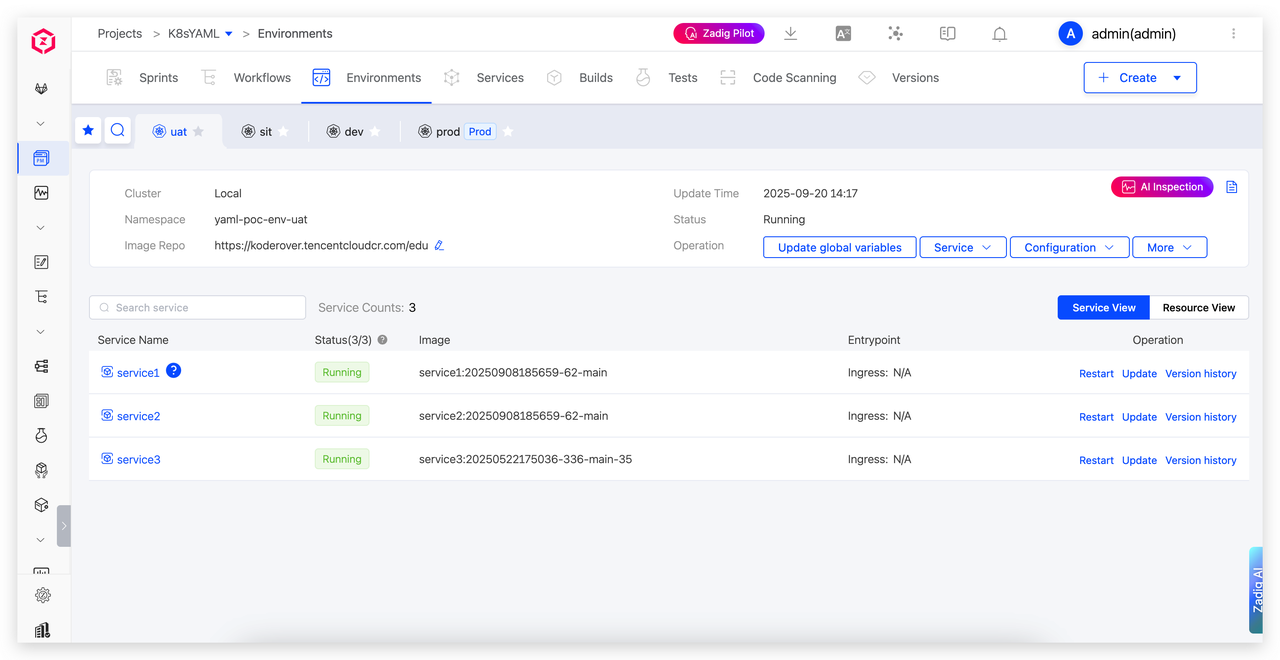Screen dimensions: 1280x660
Task: Open the documentation book icon
Action: click(948, 34)
